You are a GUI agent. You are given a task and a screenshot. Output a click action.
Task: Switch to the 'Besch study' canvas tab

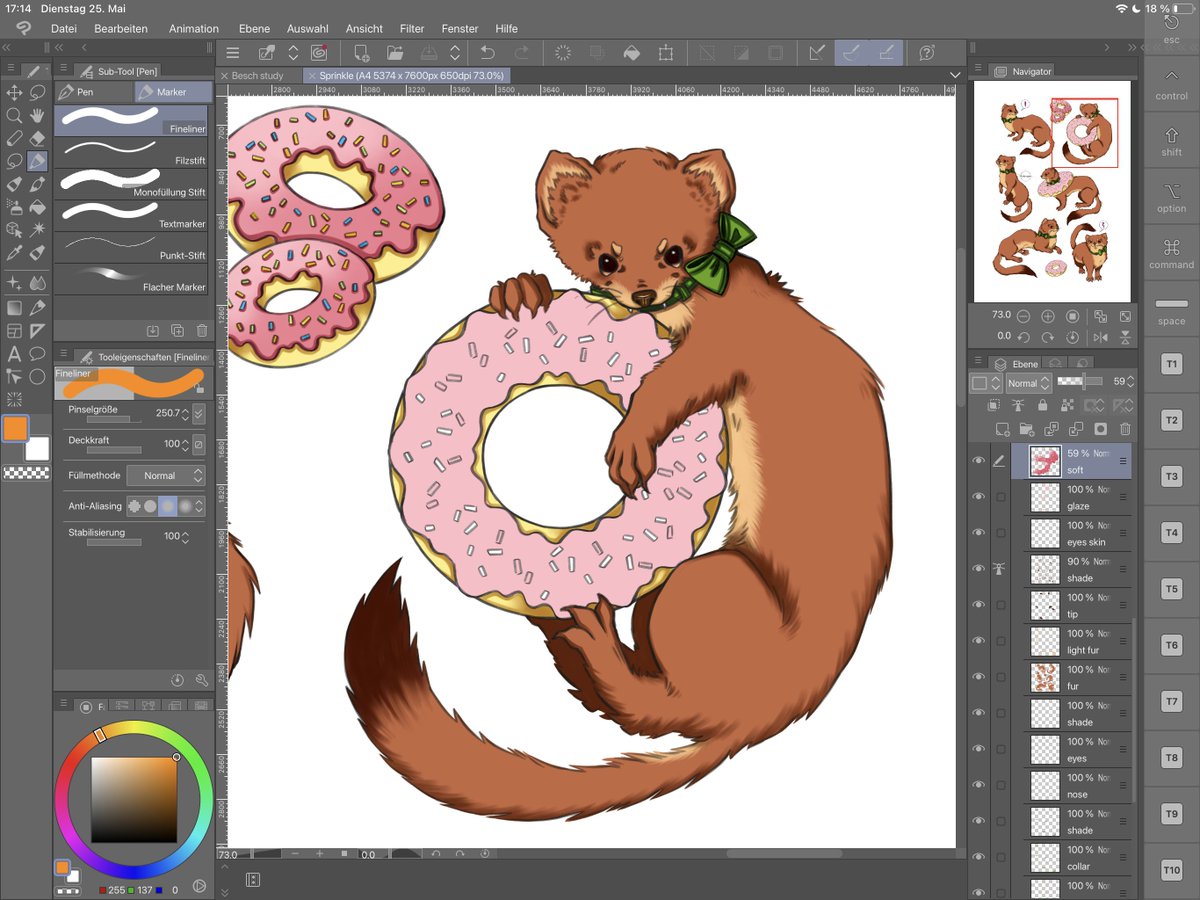[x=258, y=76]
